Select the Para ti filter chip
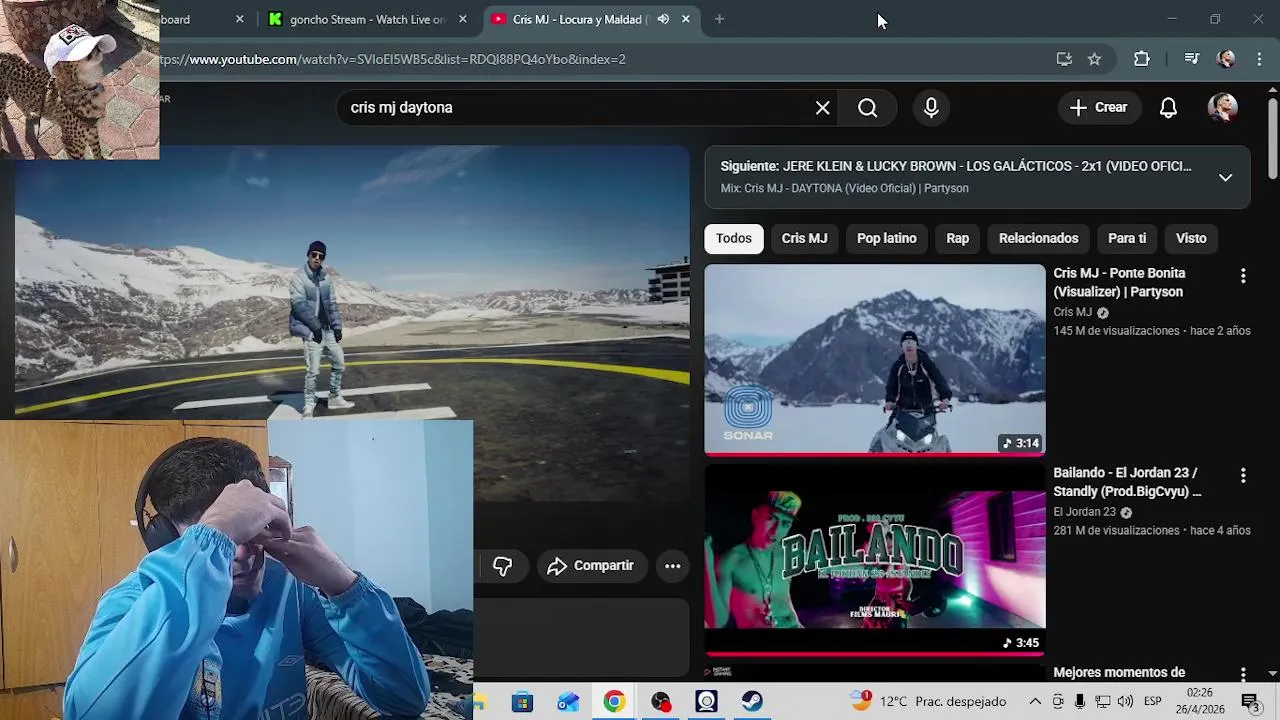The height and width of the screenshot is (720, 1280). tap(1127, 238)
